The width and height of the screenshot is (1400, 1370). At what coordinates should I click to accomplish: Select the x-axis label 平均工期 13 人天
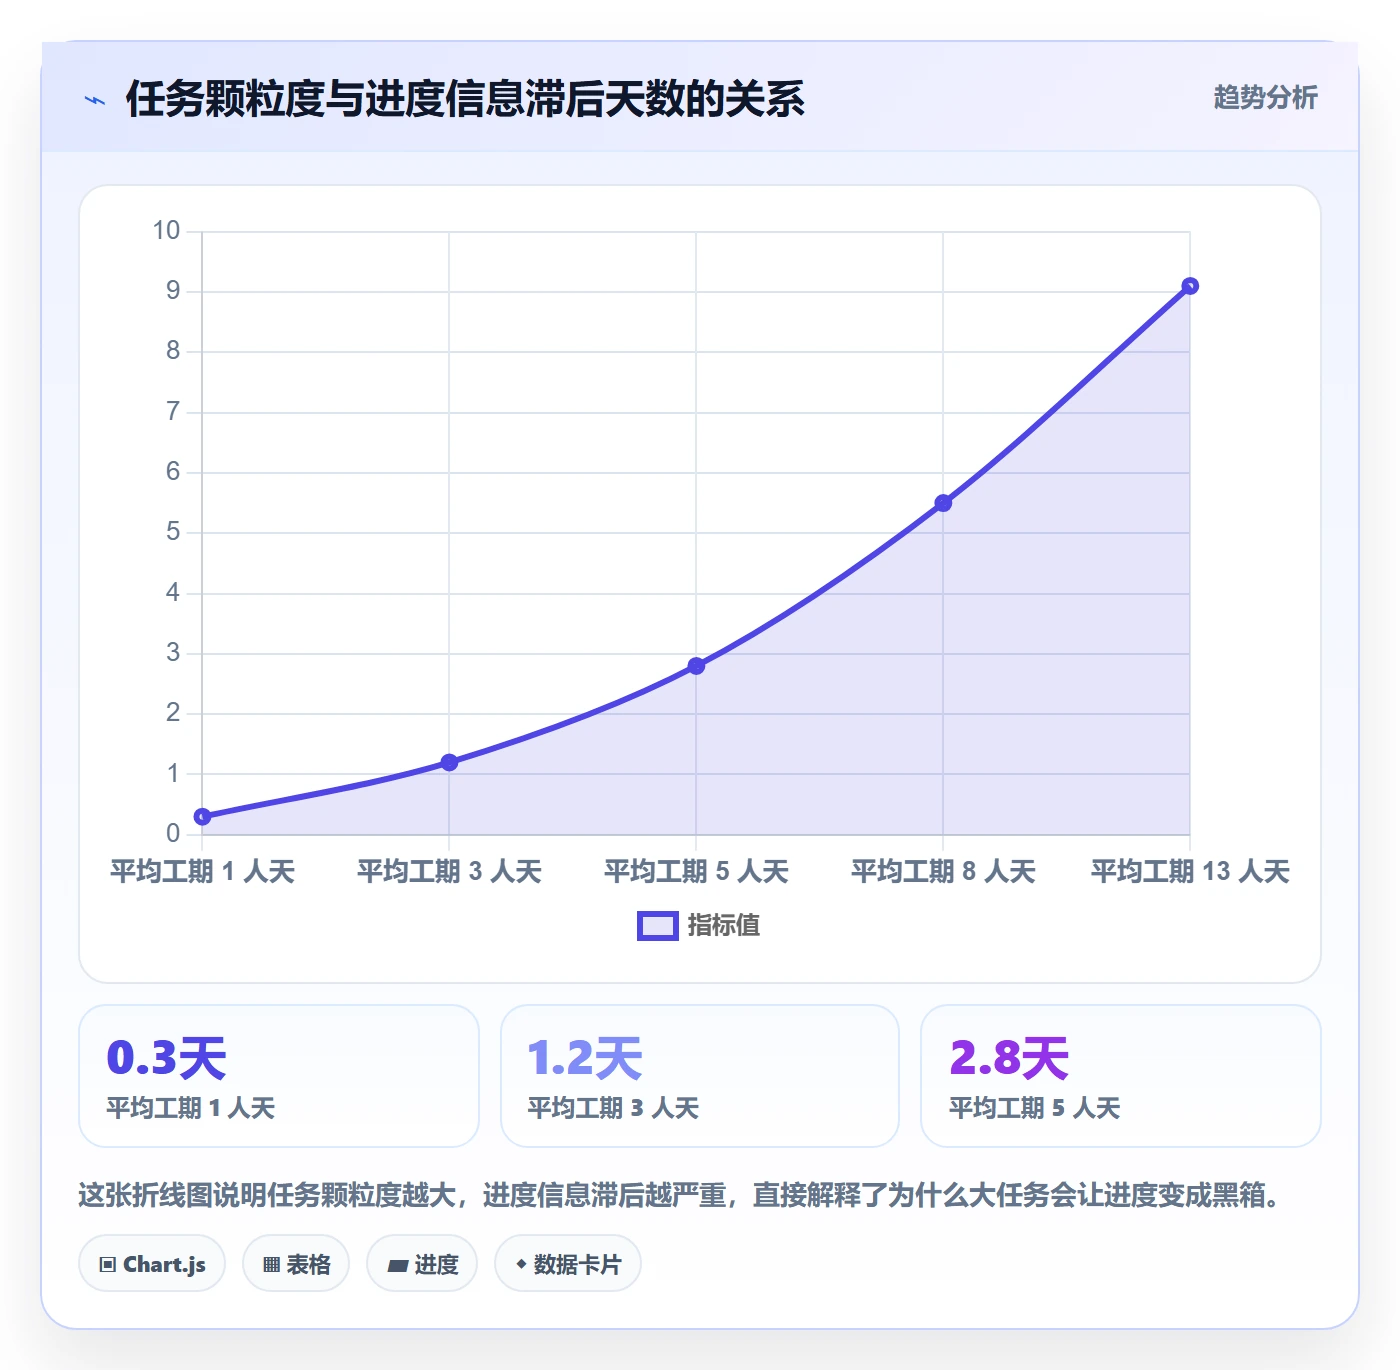[x=1190, y=871]
